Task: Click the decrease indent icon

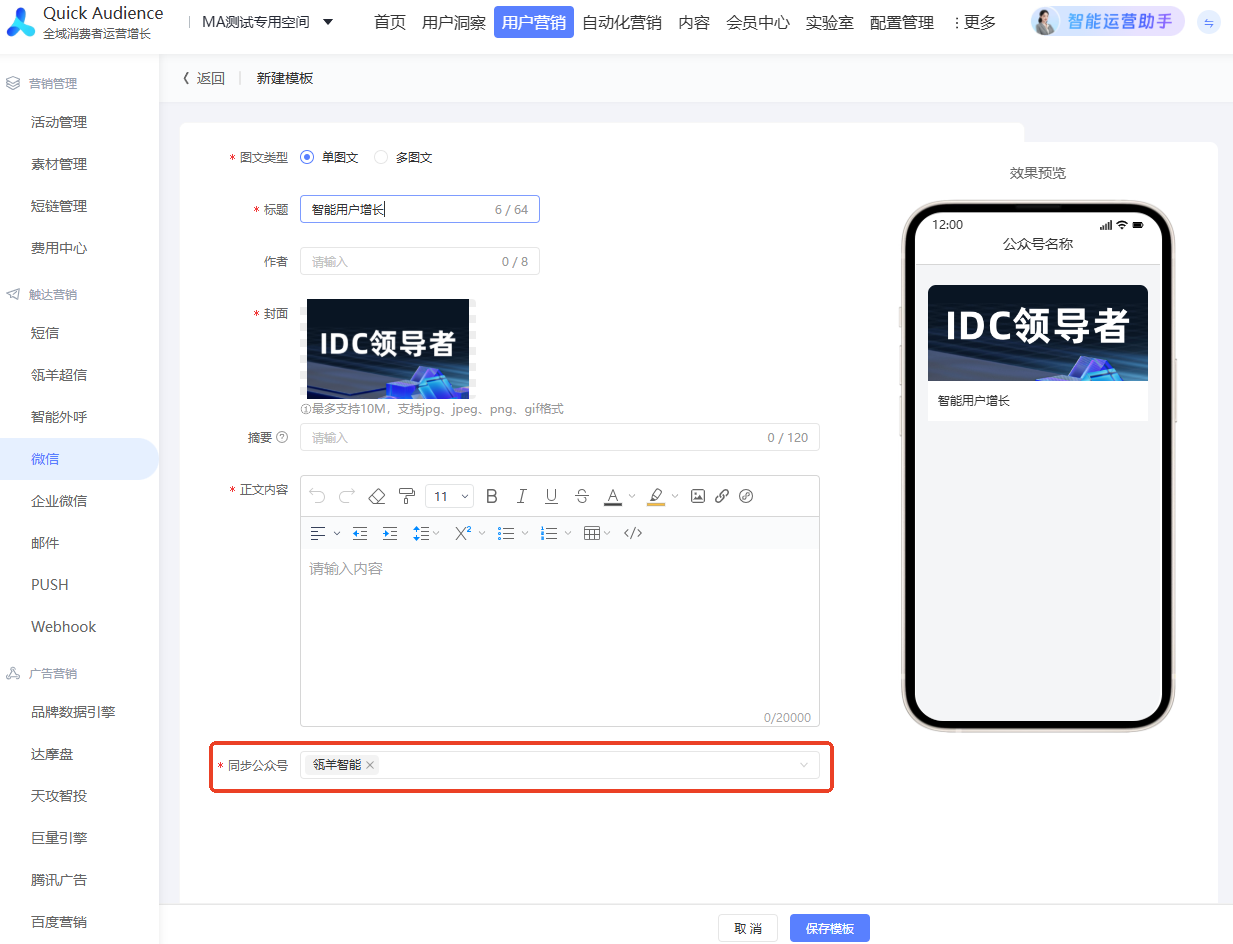Action: (360, 533)
